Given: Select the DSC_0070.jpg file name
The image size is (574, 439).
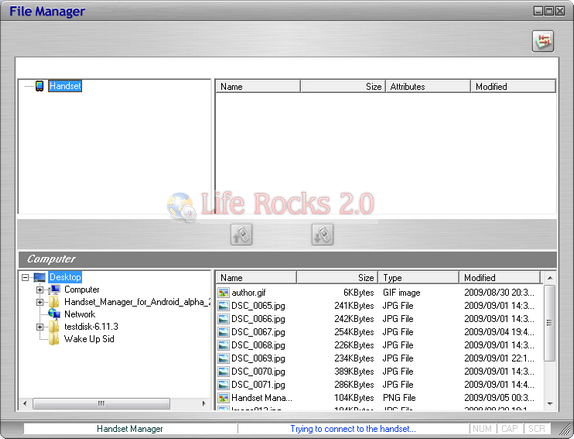Looking at the screenshot, I should point(258,372).
